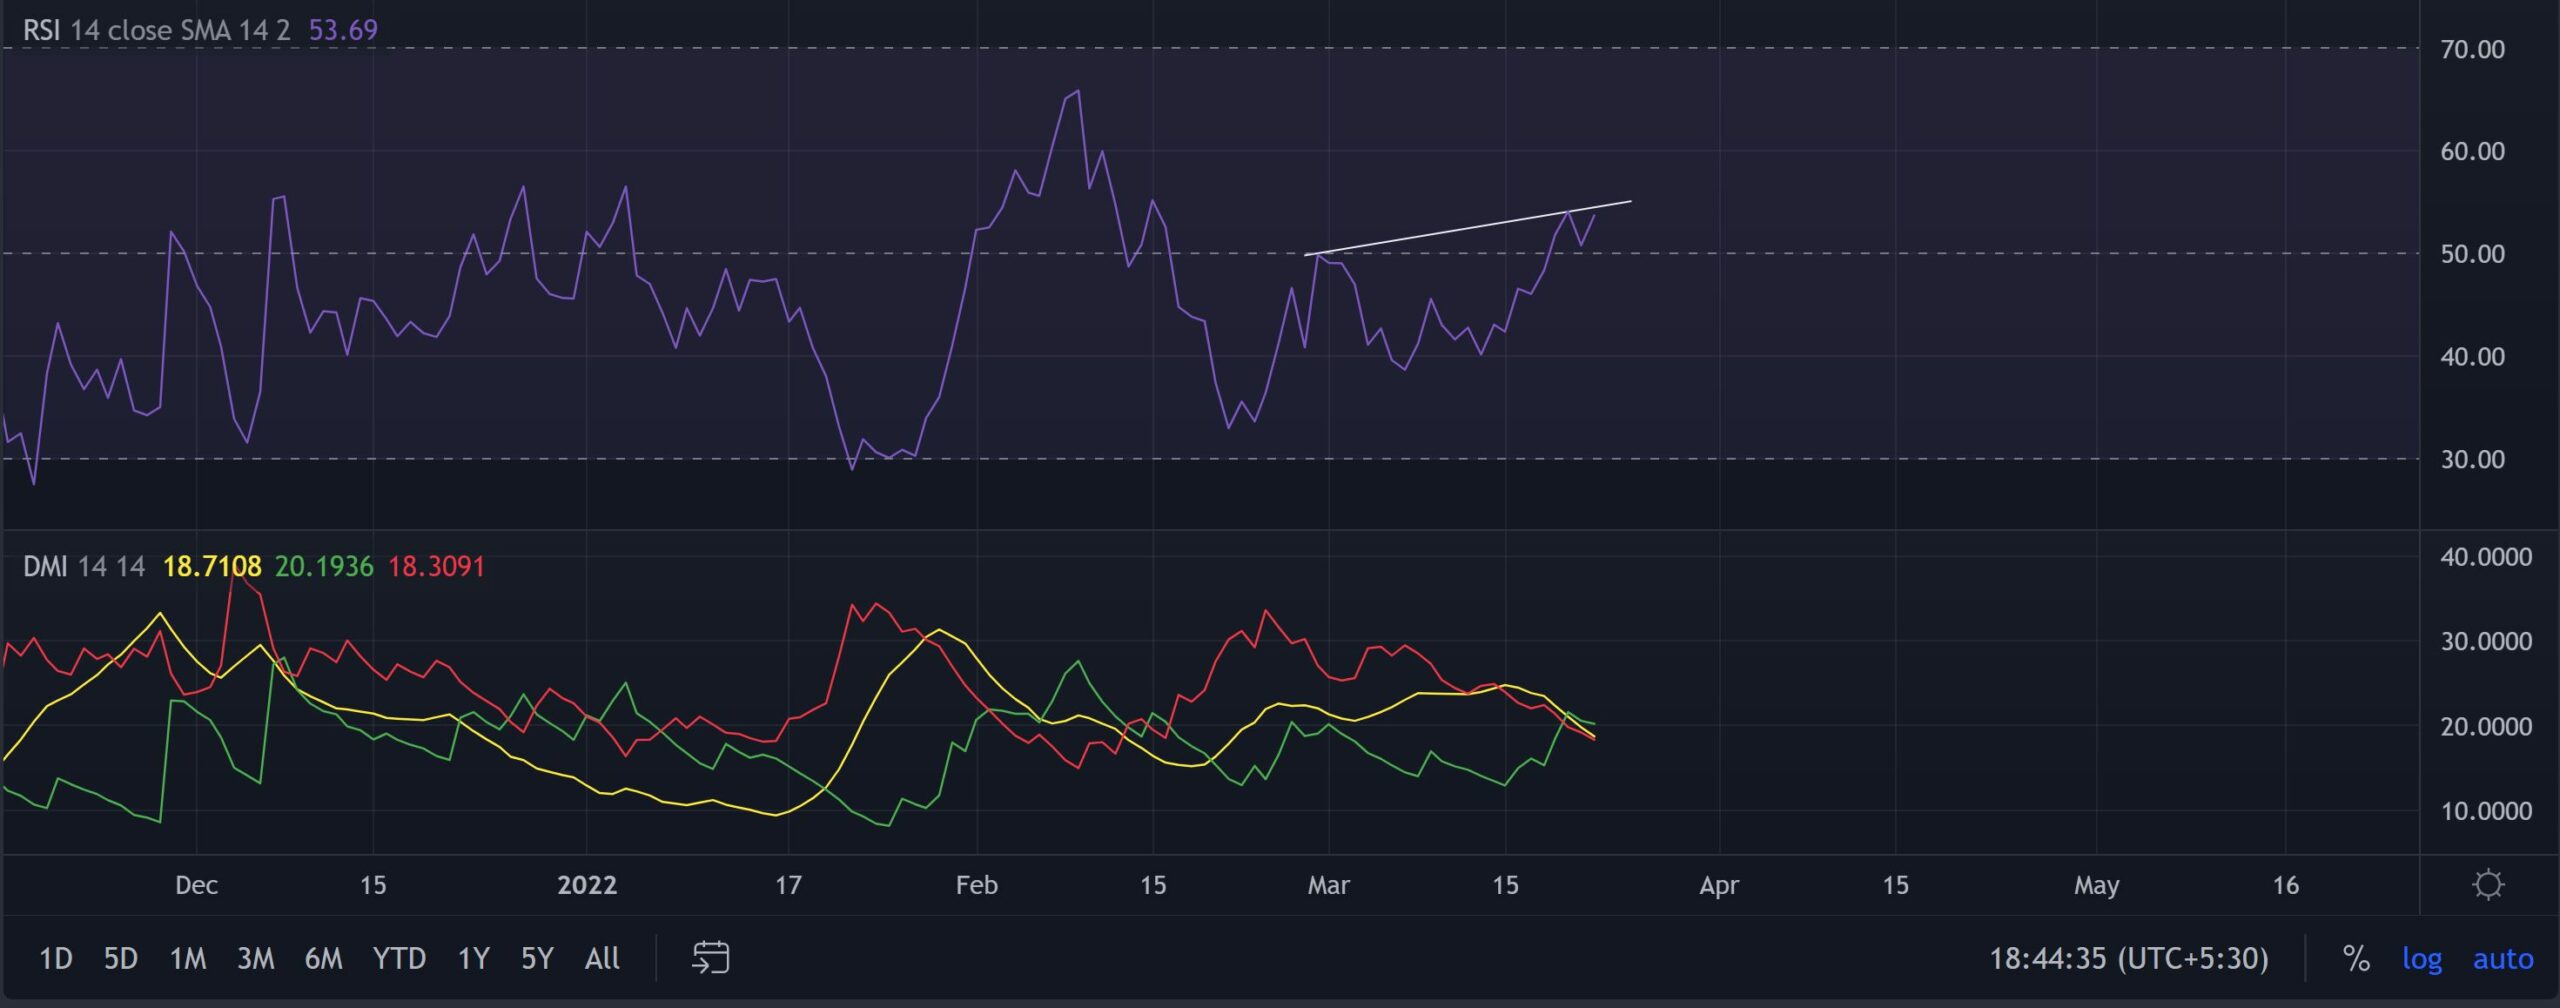Set range to 5Y
Screen dimensions: 2560x1008
pos(538,959)
